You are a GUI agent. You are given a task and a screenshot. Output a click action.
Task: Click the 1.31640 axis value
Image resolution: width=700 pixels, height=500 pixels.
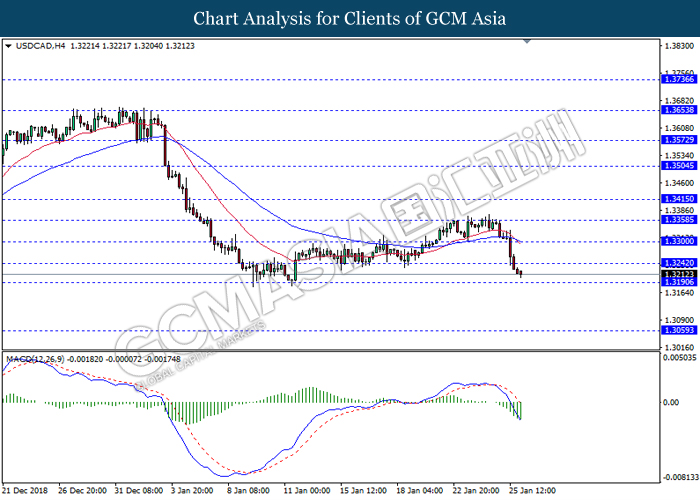[x=679, y=293]
